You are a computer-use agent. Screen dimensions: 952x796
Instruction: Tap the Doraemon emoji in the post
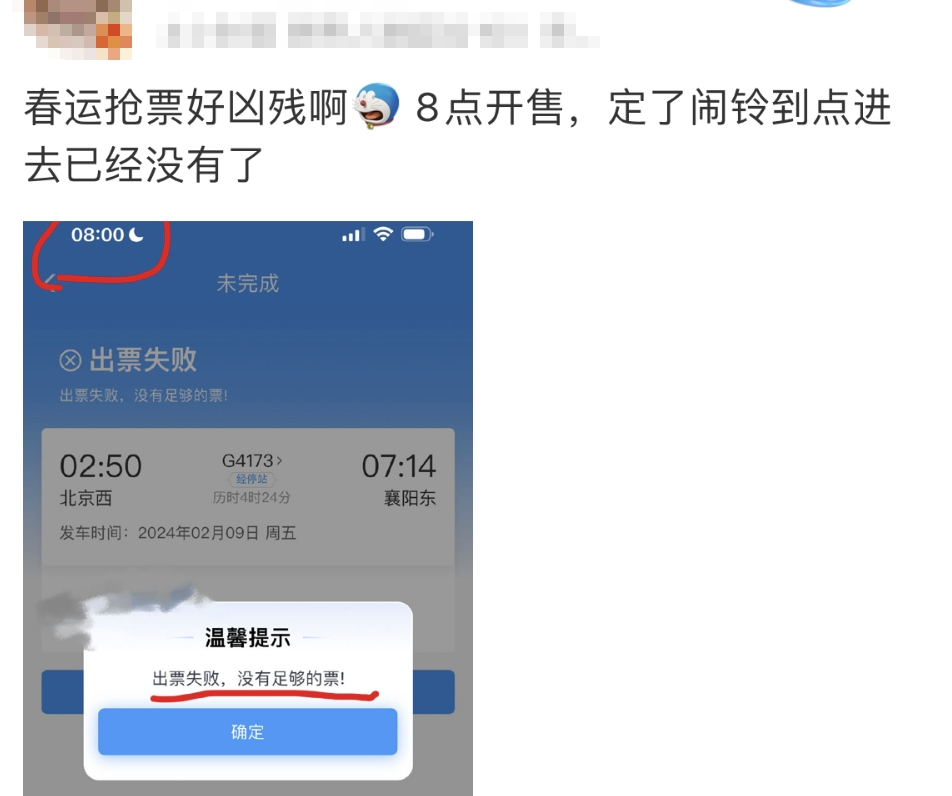pyautogui.click(x=377, y=107)
